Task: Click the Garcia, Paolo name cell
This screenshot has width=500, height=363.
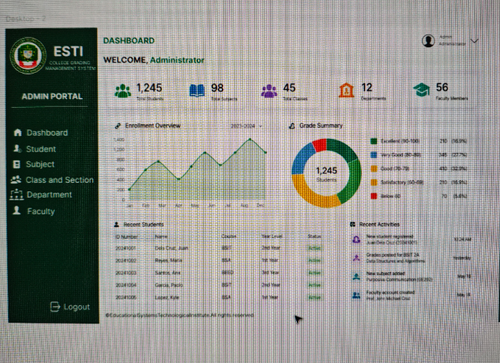Action: coord(169,285)
